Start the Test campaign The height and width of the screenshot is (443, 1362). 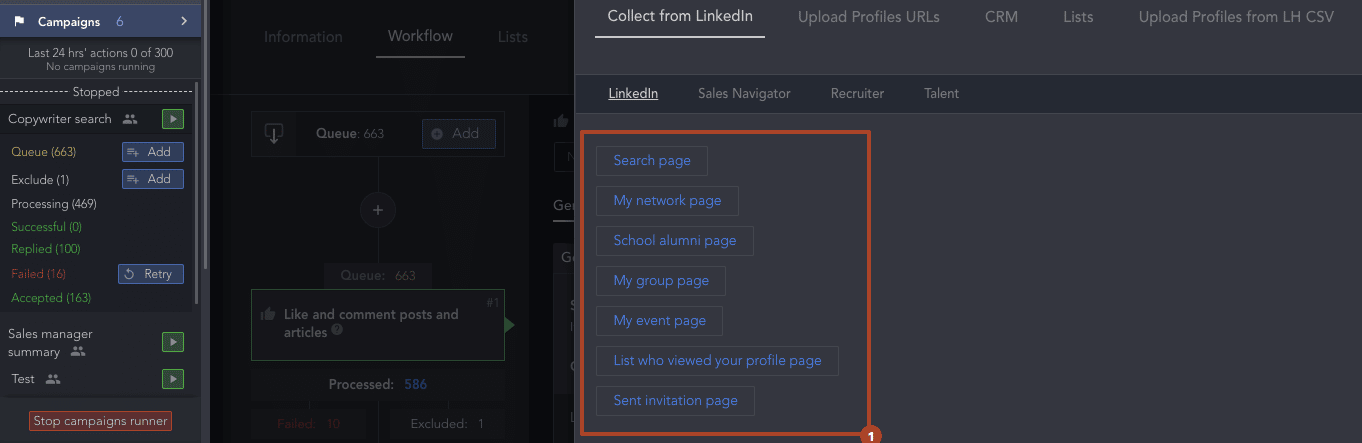tap(173, 379)
